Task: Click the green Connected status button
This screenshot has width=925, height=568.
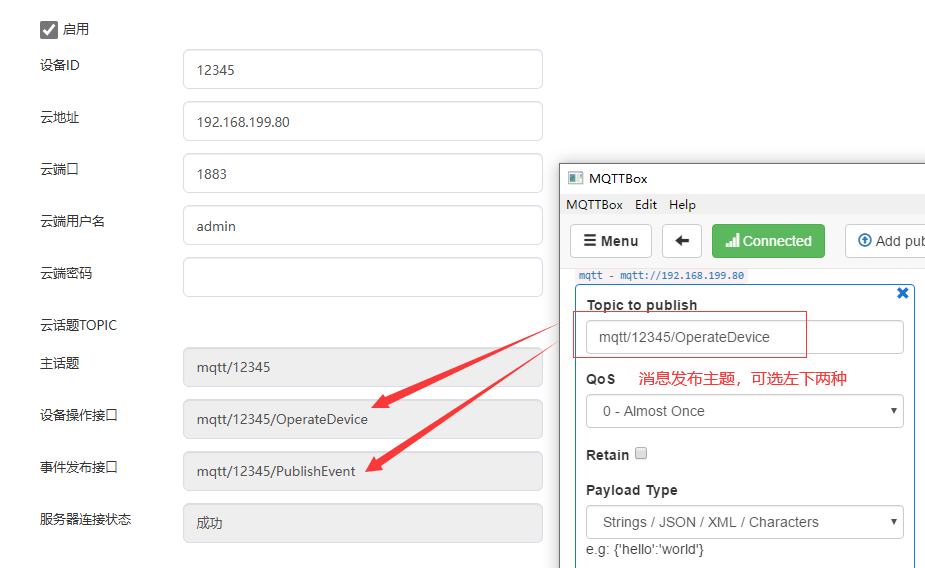Action: pos(768,241)
